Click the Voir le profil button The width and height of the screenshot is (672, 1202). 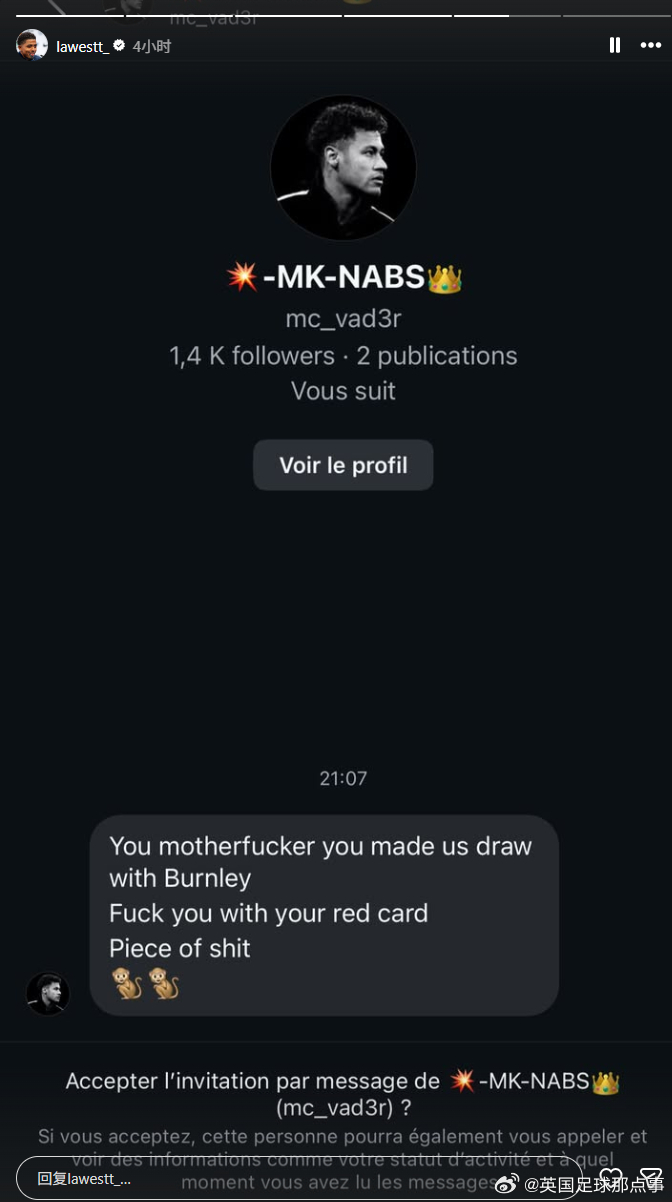pyautogui.click(x=343, y=465)
